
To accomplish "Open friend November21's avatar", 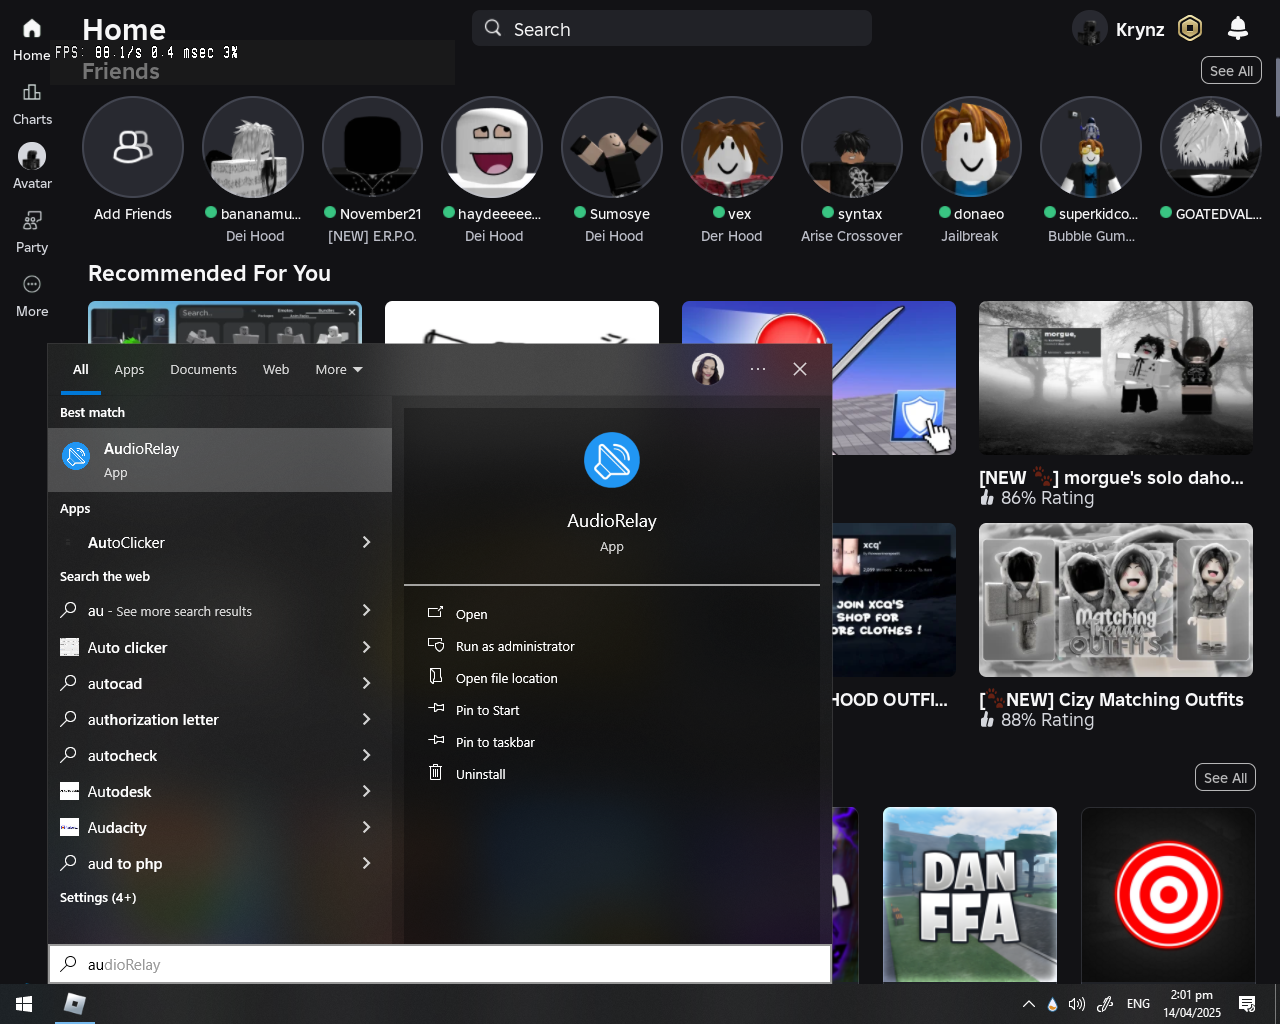I will click(x=373, y=147).
